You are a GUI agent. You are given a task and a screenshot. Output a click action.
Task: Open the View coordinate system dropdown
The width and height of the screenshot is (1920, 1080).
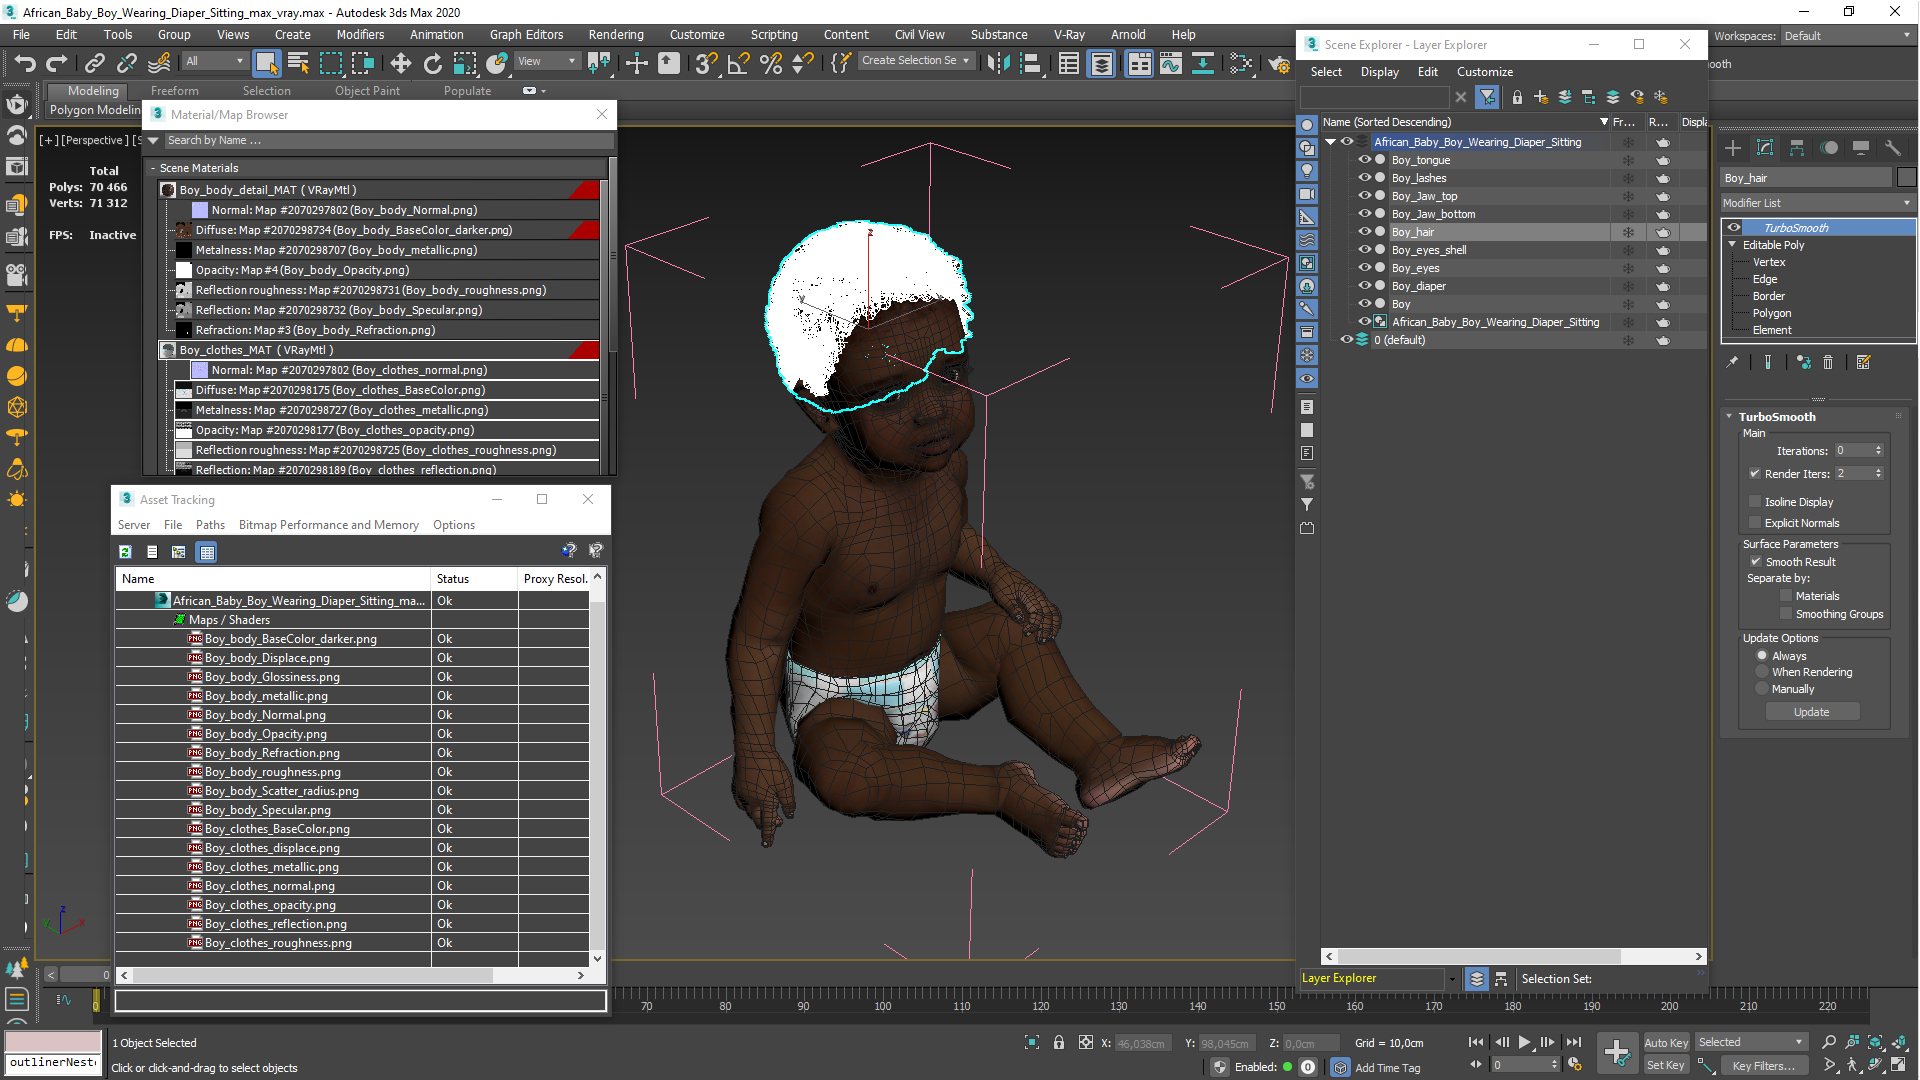(x=546, y=61)
